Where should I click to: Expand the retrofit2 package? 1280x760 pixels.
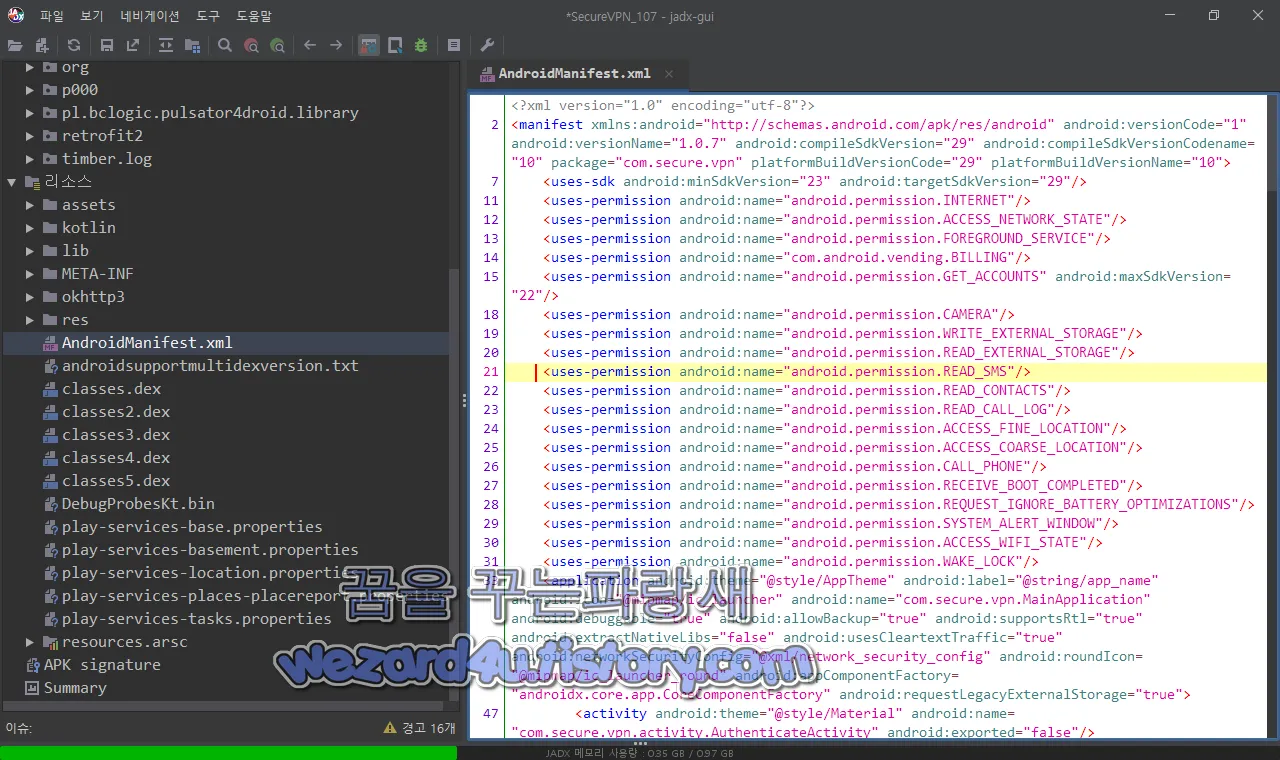pyautogui.click(x=29, y=135)
